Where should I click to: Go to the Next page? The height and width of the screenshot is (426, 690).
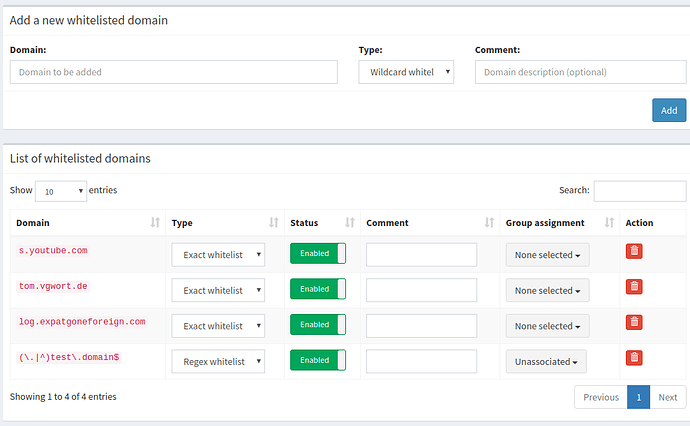pos(668,397)
